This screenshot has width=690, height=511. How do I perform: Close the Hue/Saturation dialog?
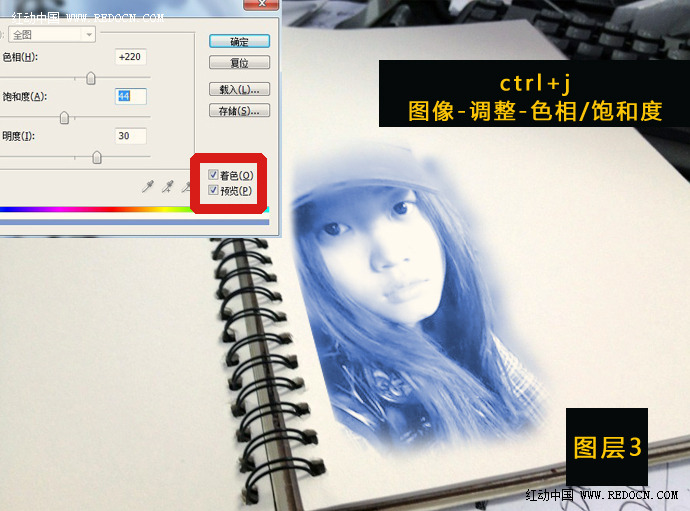[x=262, y=4]
